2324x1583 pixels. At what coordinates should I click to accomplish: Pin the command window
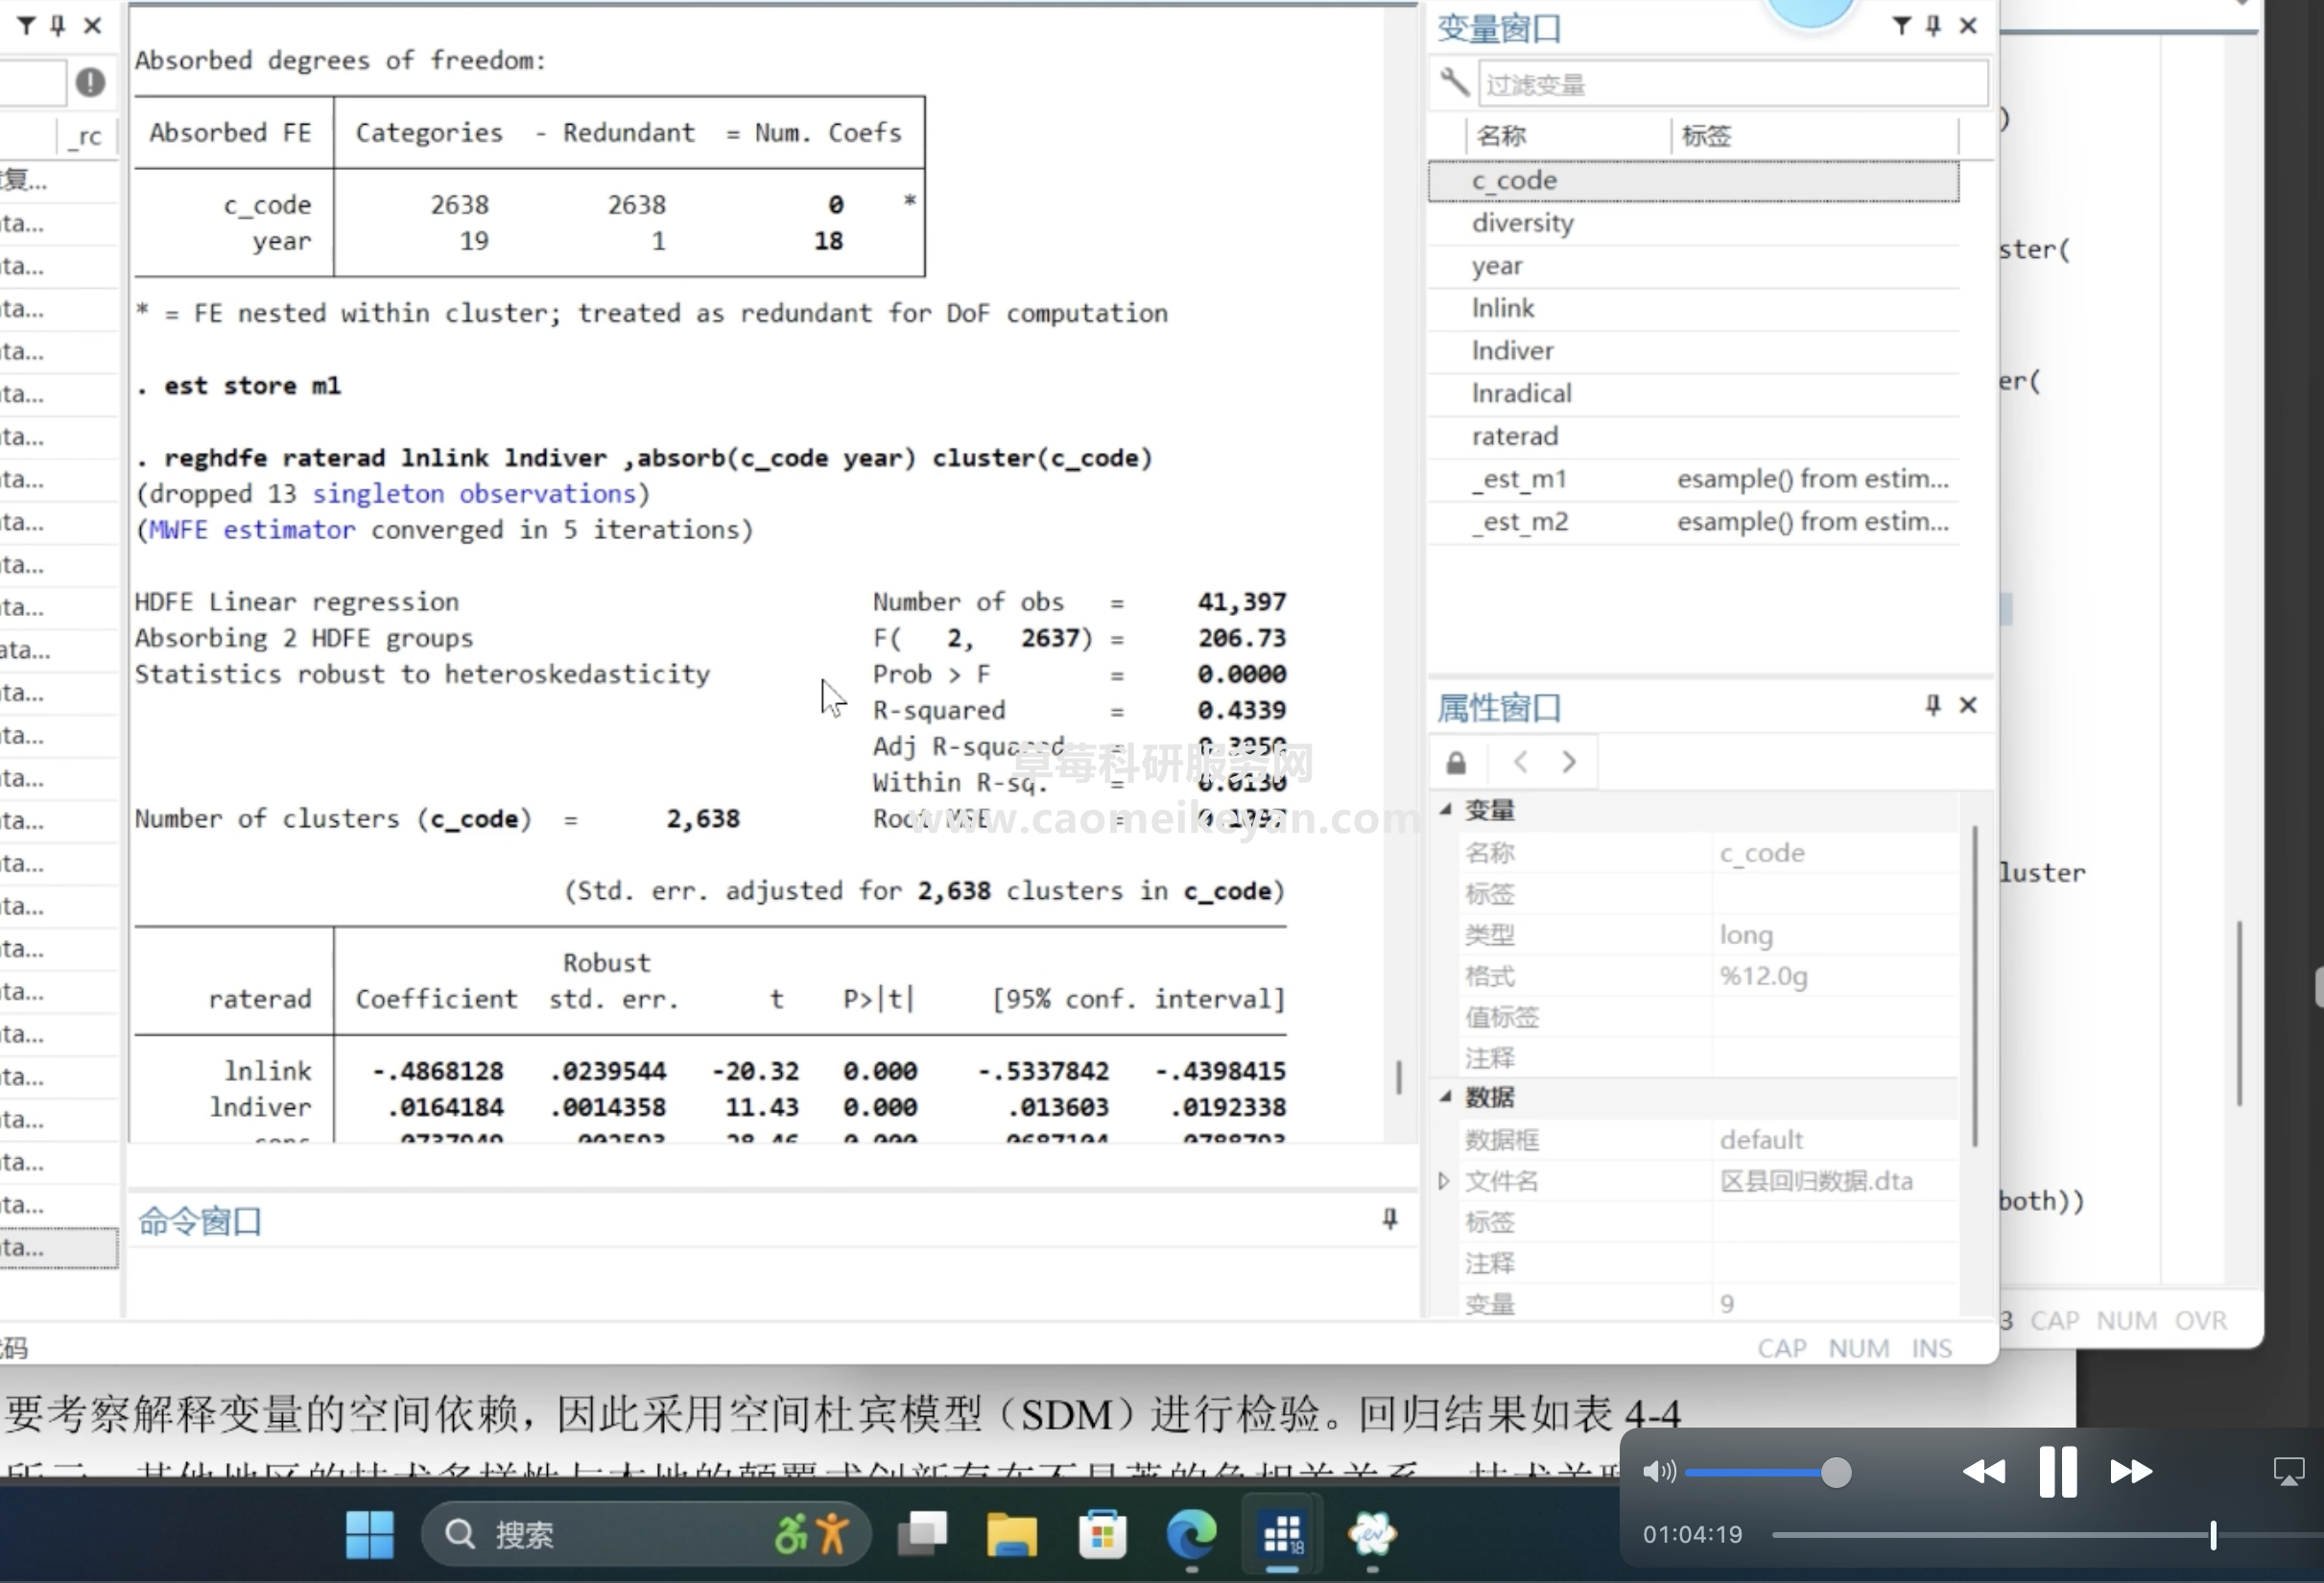[1390, 1219]
